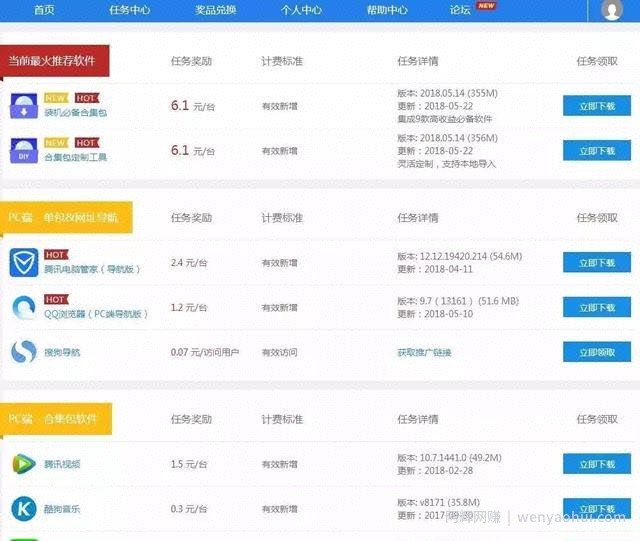640x541 pixels.
Task: Click the user avatar icon
Action: pyautogui.click(x=612, y=9)
